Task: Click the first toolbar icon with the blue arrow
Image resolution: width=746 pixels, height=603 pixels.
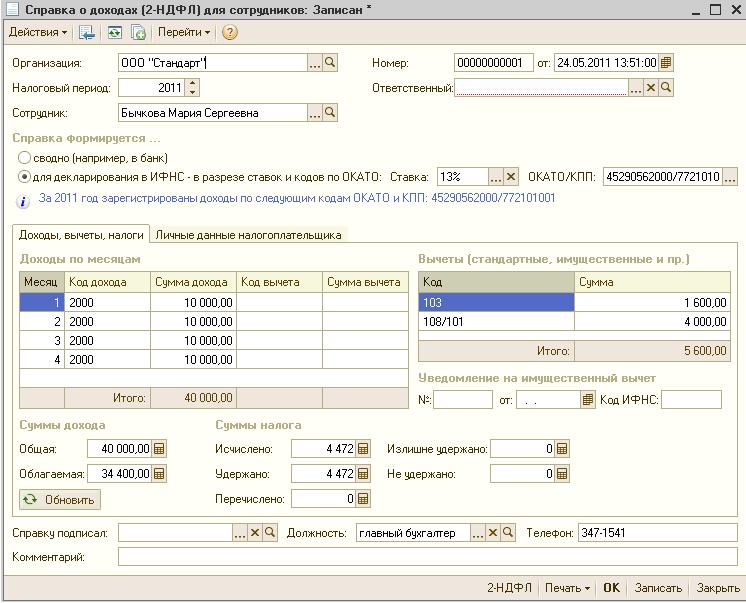Action: click(x=87, y=32)
